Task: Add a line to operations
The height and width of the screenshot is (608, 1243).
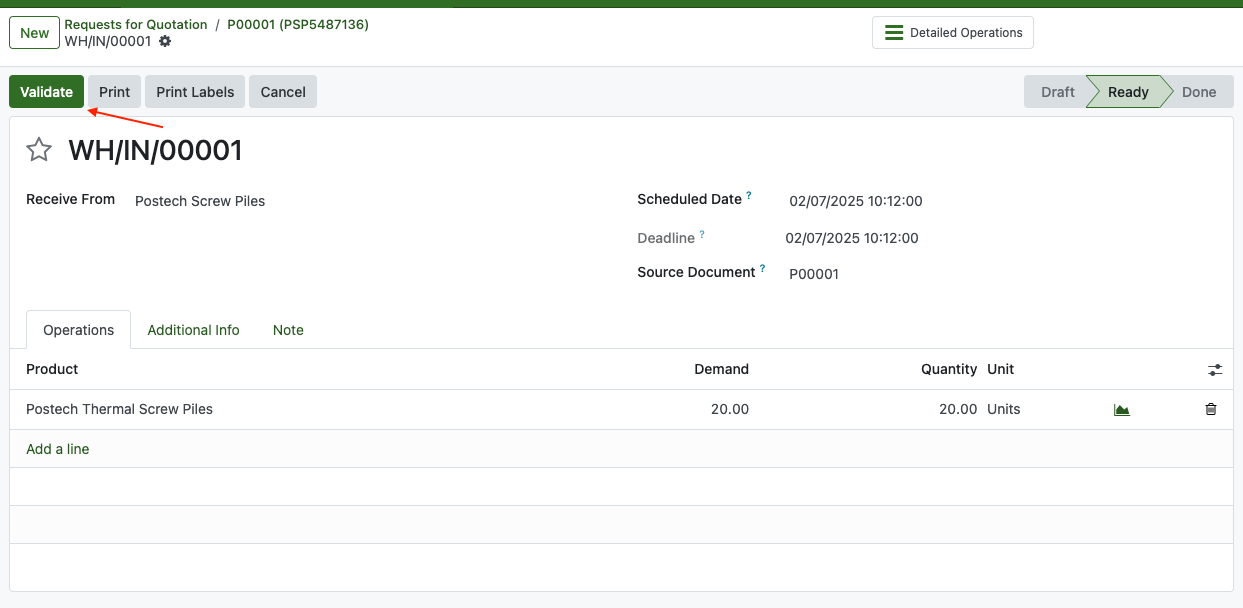Action: (58, 449)
